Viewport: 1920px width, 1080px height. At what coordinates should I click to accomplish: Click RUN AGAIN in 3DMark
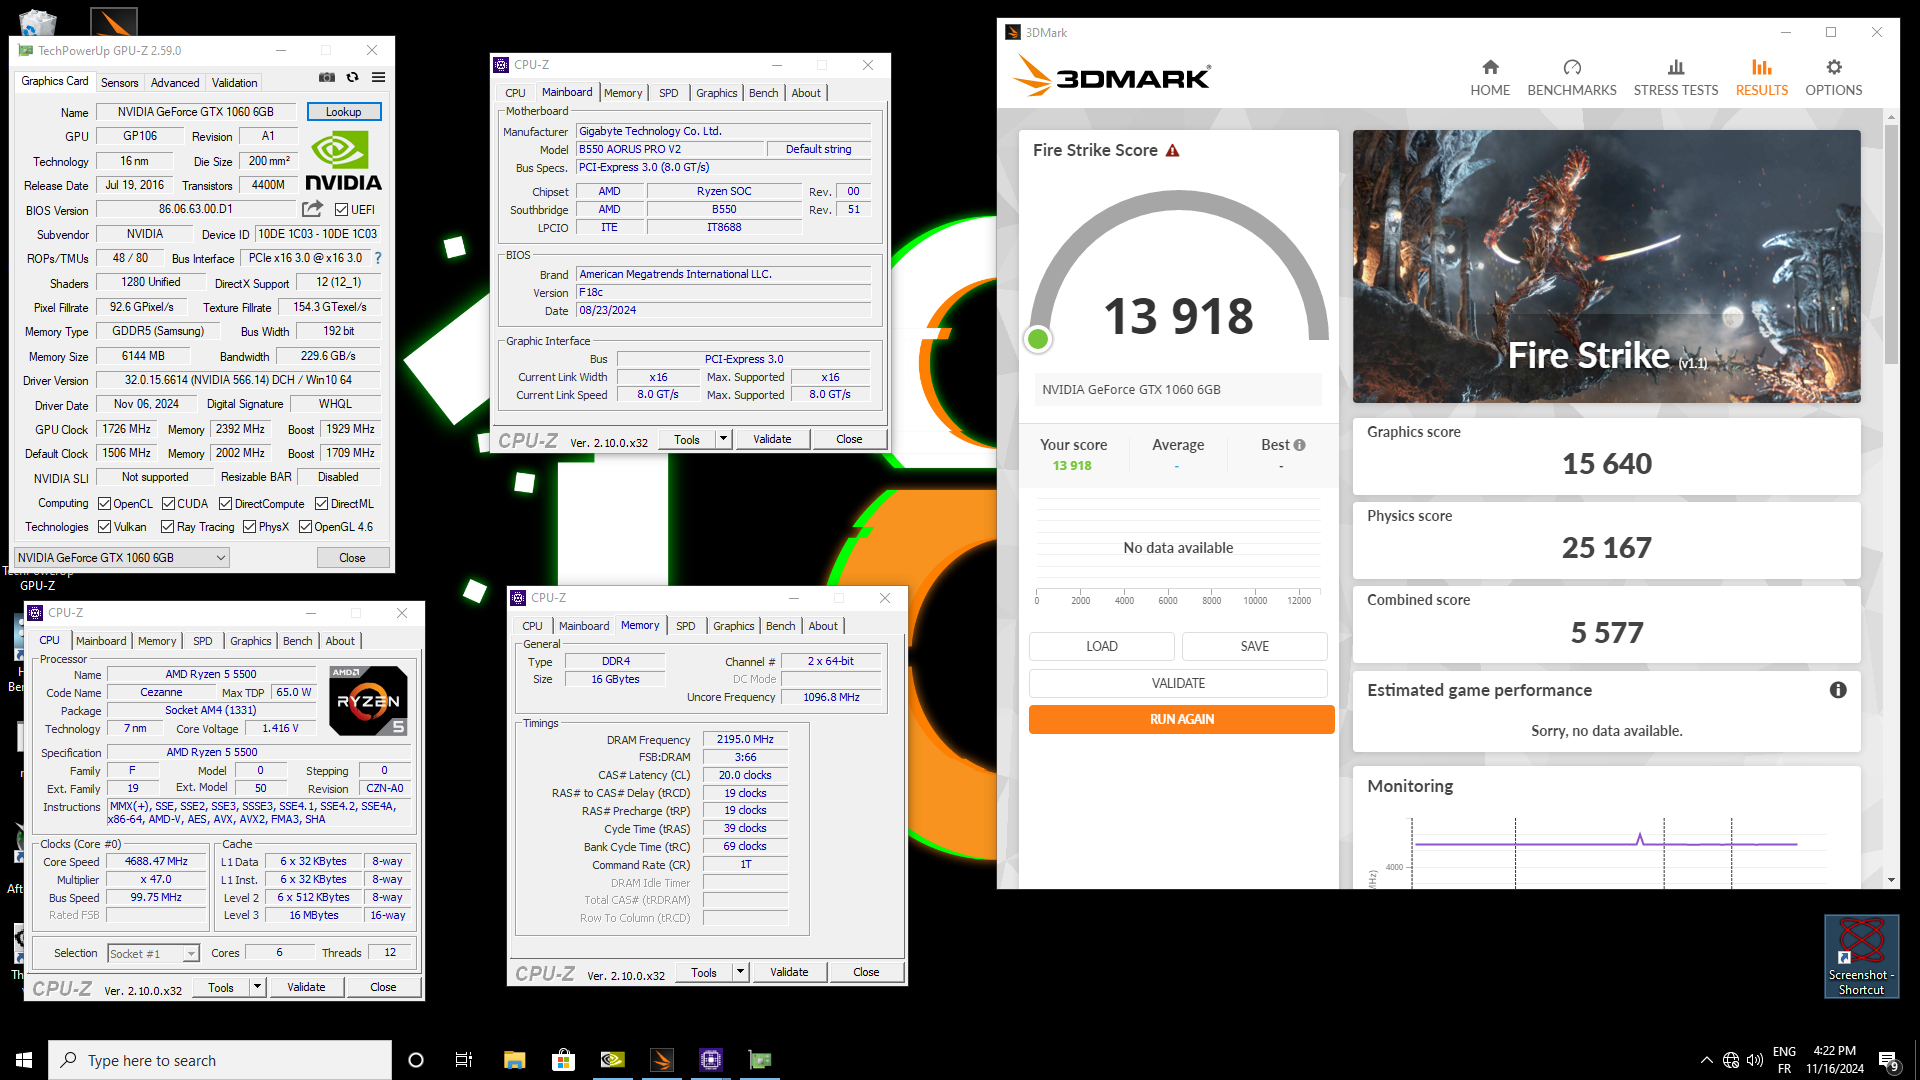coord(1182,719)
